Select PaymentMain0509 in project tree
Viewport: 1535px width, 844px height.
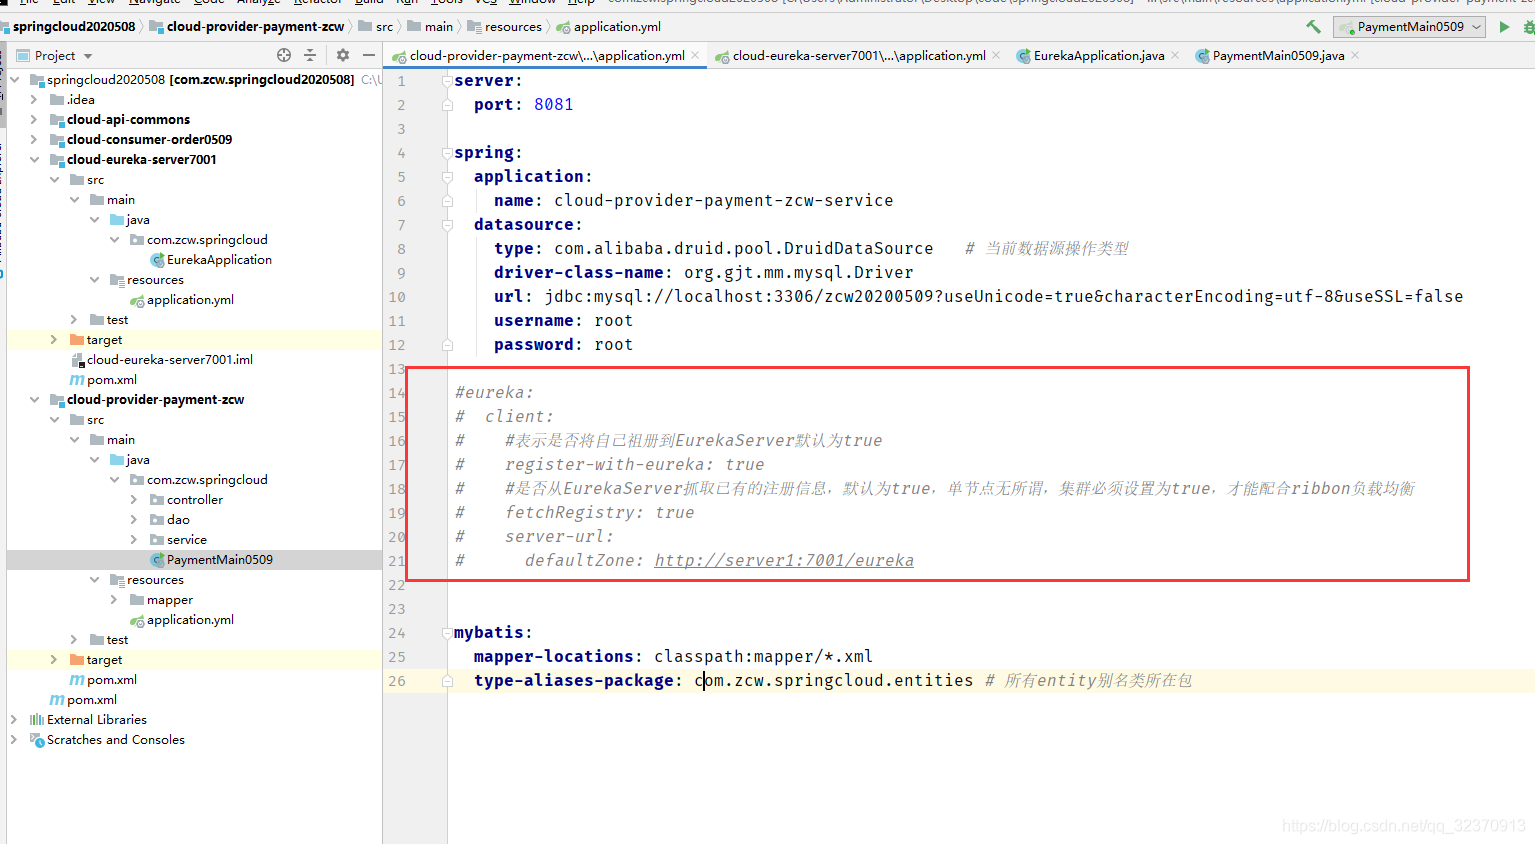point(219,560)
